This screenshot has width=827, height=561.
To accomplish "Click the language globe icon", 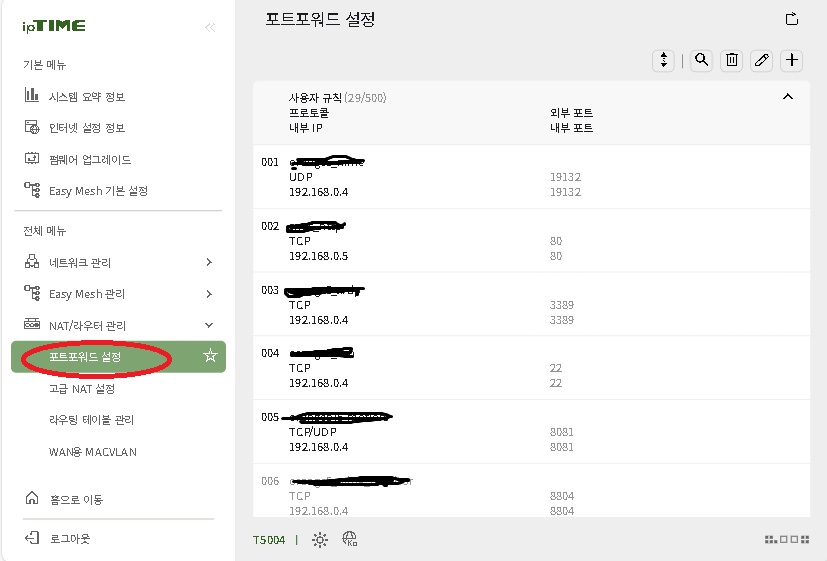I will click(x=350, y=540).
